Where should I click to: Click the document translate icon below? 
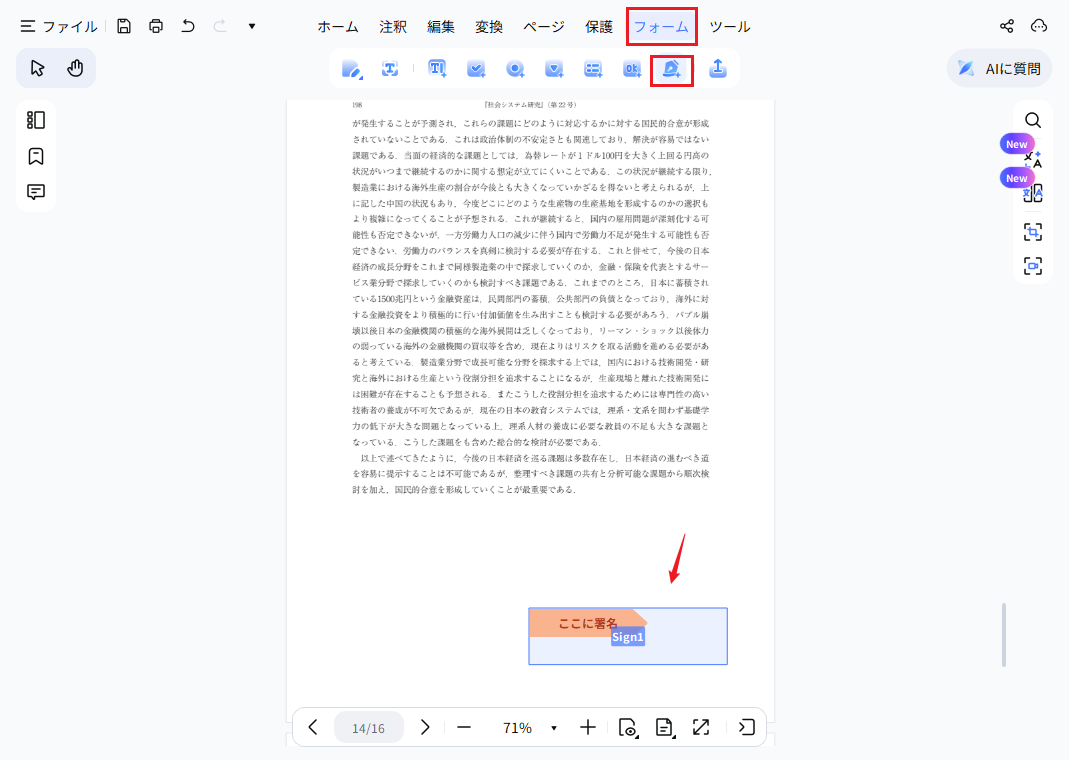tap(1033, 194)
